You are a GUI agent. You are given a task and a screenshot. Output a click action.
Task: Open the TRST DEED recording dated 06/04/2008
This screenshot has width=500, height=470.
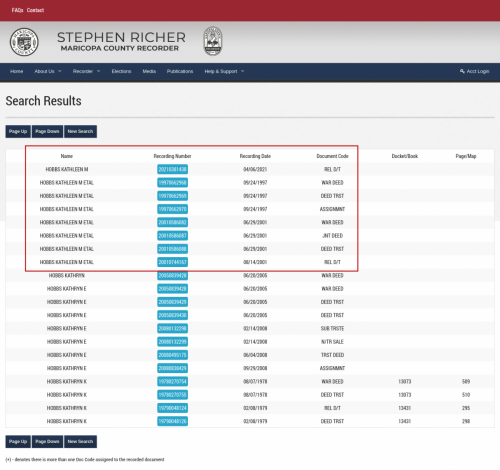172,355
